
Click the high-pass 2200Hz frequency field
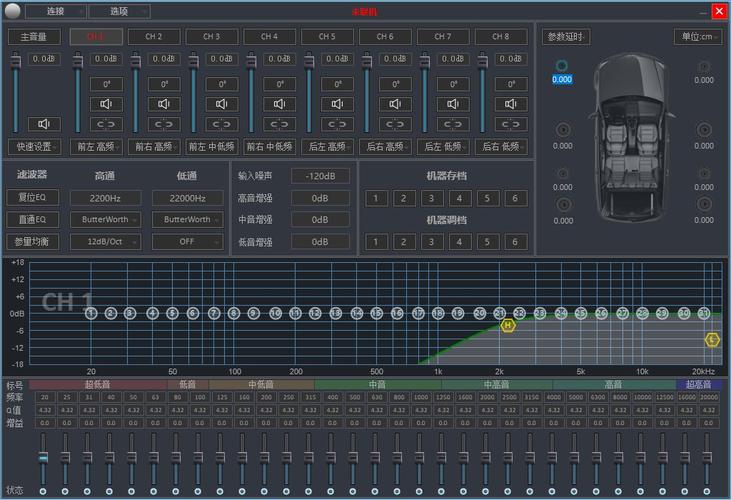coord(105,198)
